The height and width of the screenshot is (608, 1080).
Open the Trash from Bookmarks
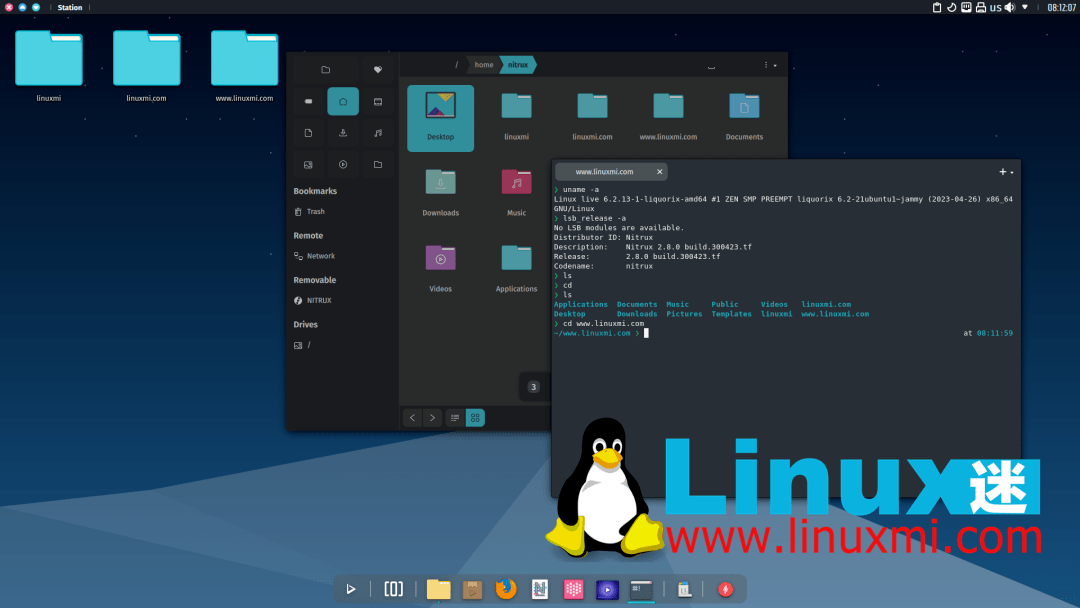click(316, 211)
